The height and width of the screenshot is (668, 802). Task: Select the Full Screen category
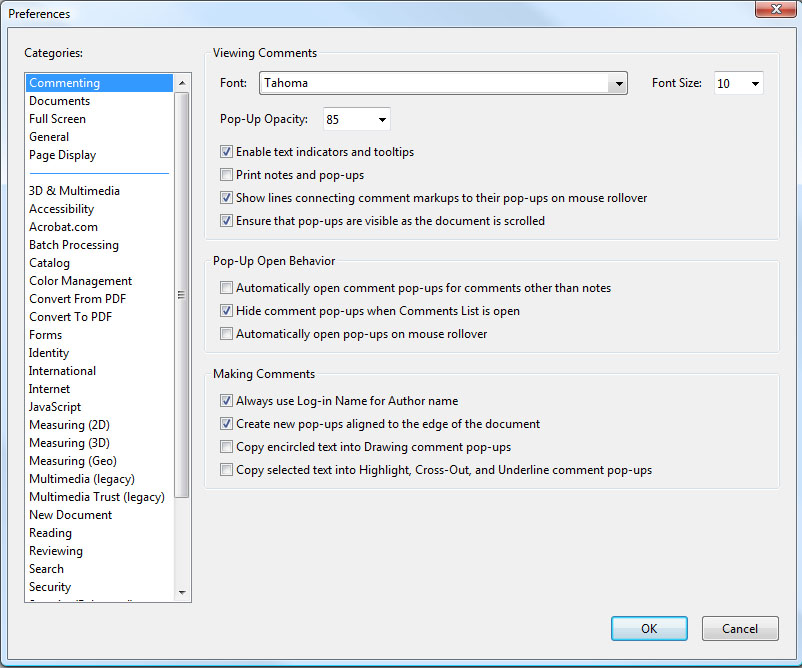pos(57,119)
